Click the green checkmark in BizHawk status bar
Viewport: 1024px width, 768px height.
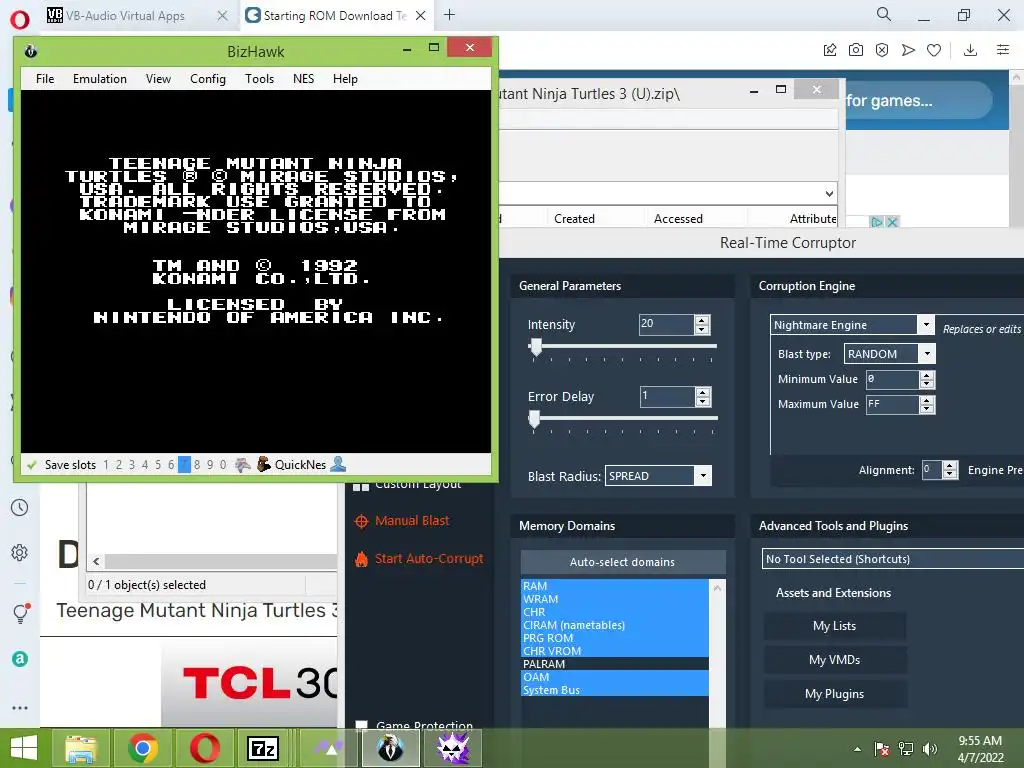31,465
